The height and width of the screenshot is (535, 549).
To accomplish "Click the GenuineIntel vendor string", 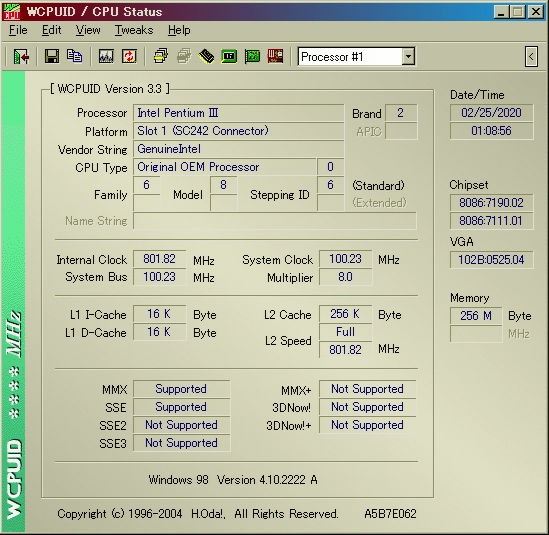I will coord(238,149).
